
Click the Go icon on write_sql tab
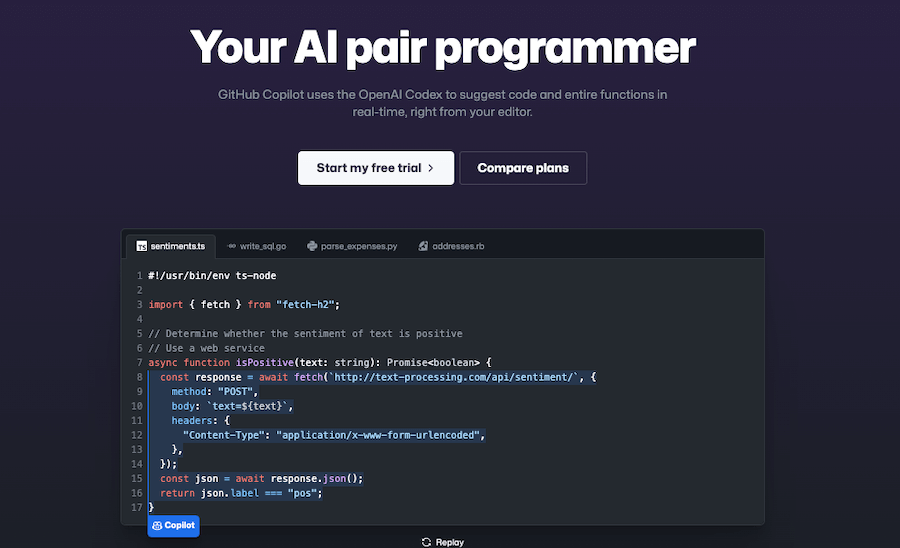click(231, 246)
